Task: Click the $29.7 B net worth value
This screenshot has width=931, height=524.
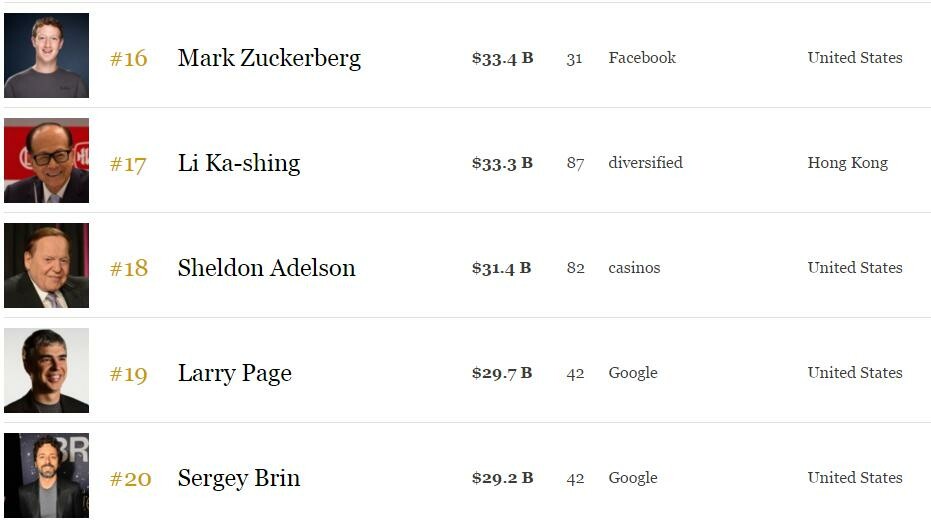Action: [x=502, y=373]
